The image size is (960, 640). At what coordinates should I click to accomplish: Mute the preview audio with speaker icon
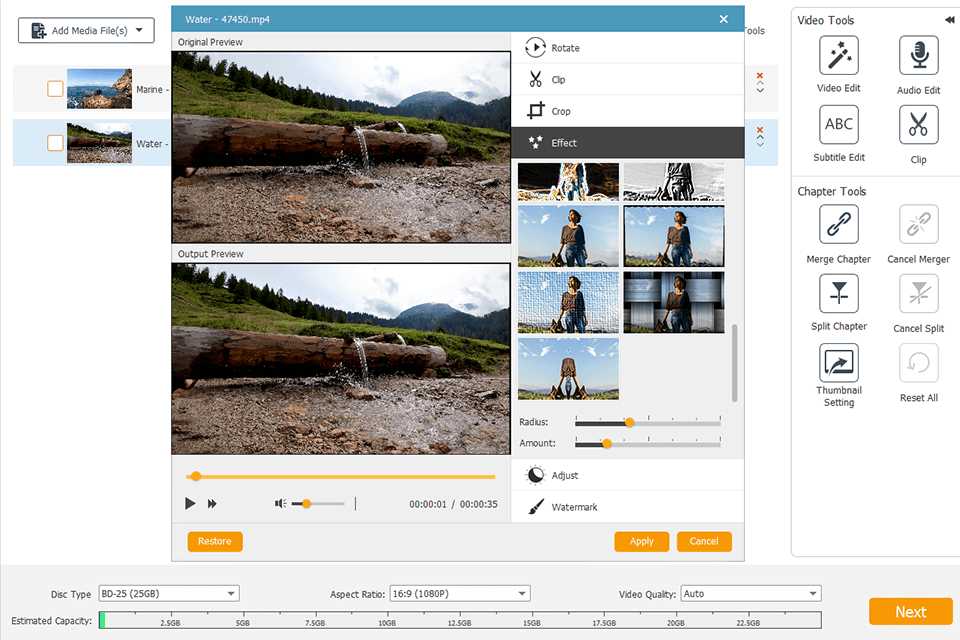tap(280, 503)
